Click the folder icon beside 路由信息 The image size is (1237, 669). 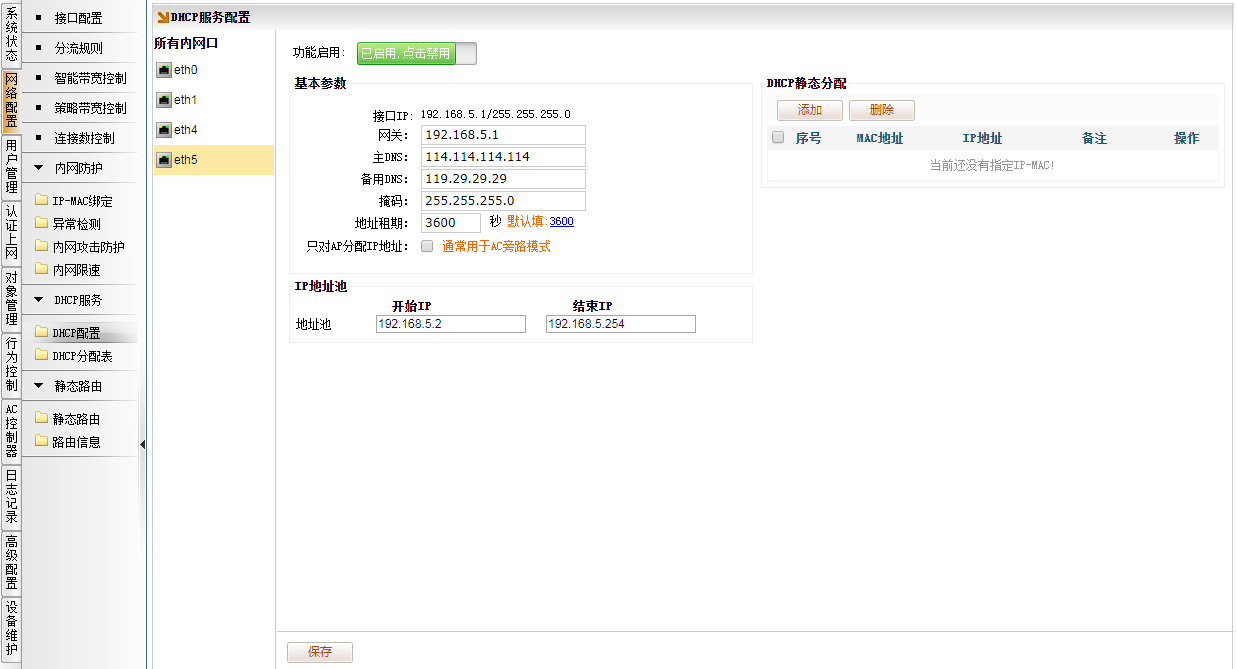click(41, 441)
